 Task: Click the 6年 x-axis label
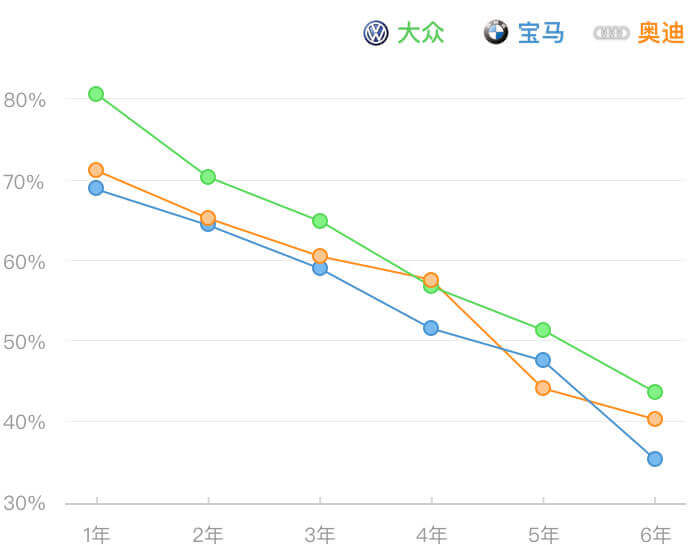pyautogui.click(x=655, y=534)
